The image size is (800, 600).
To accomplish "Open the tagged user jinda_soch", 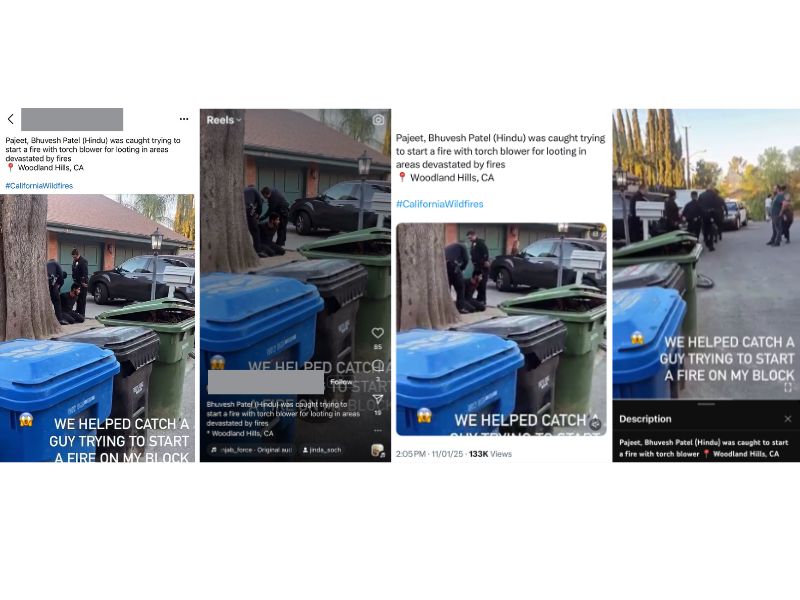I will coord(321,450).
